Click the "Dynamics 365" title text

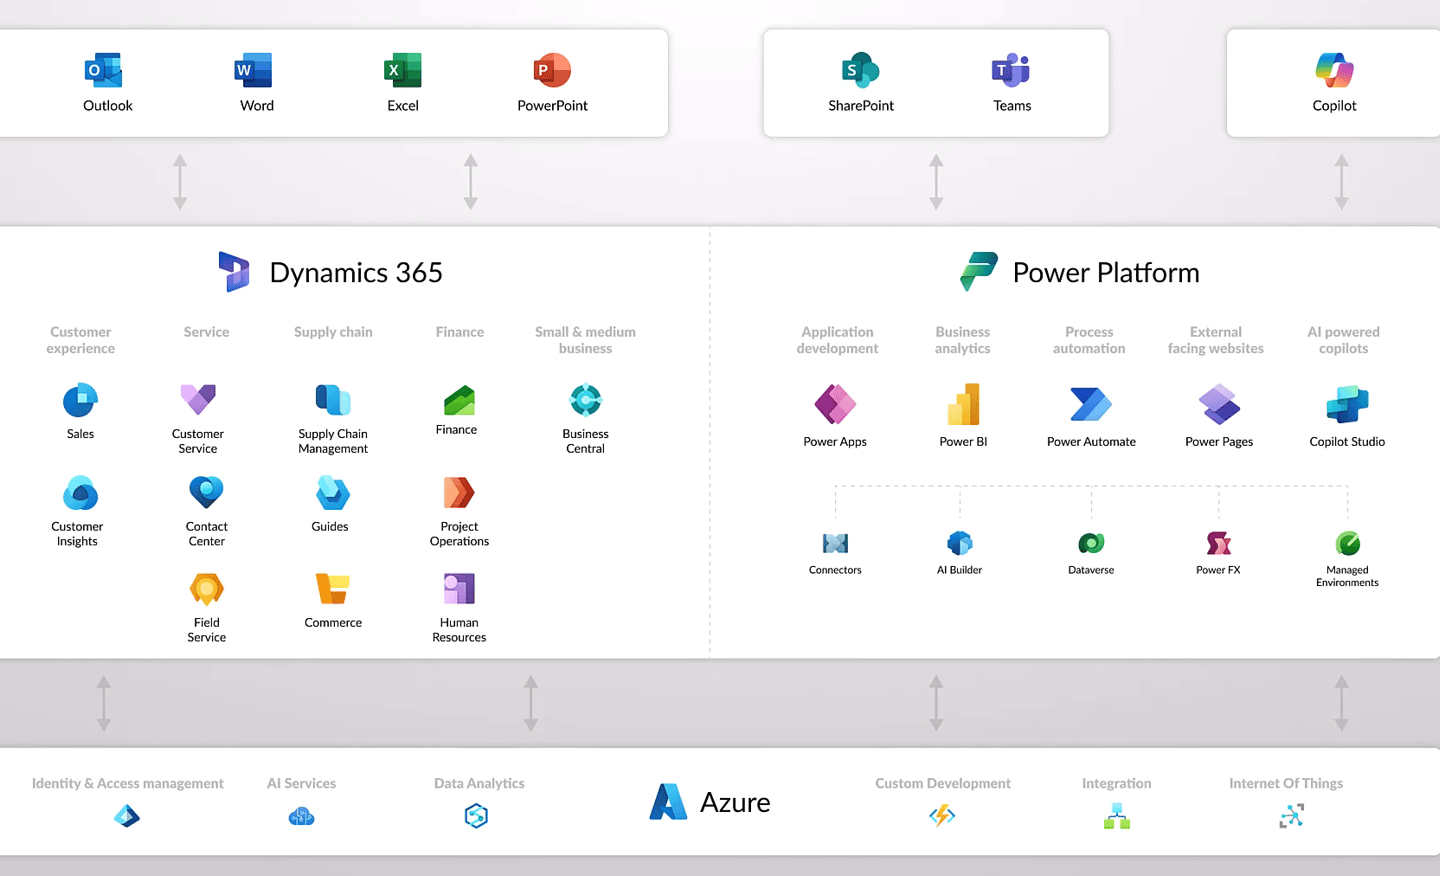356,273
